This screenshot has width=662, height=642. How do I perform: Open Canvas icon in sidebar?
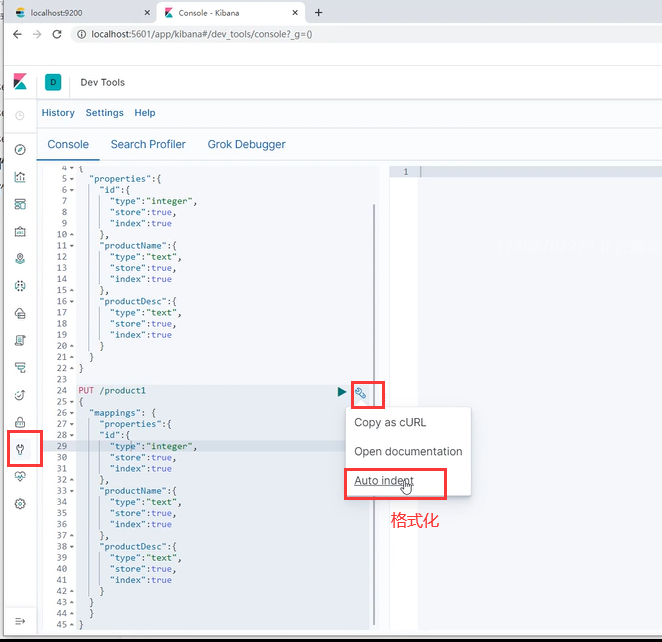[20, 232]
